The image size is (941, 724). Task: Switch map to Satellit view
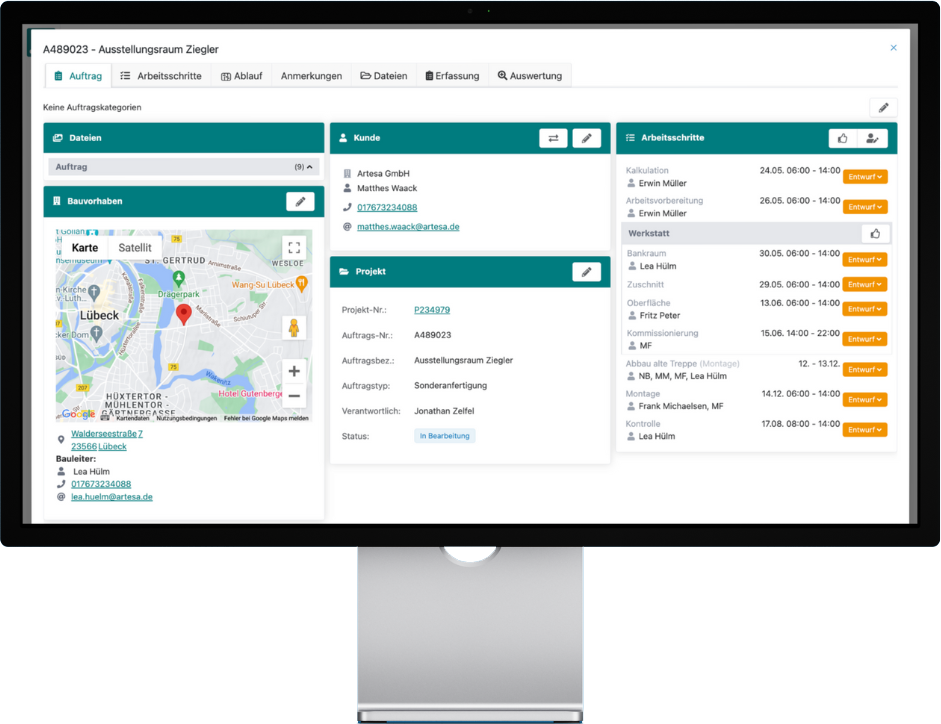pos(135,248)
